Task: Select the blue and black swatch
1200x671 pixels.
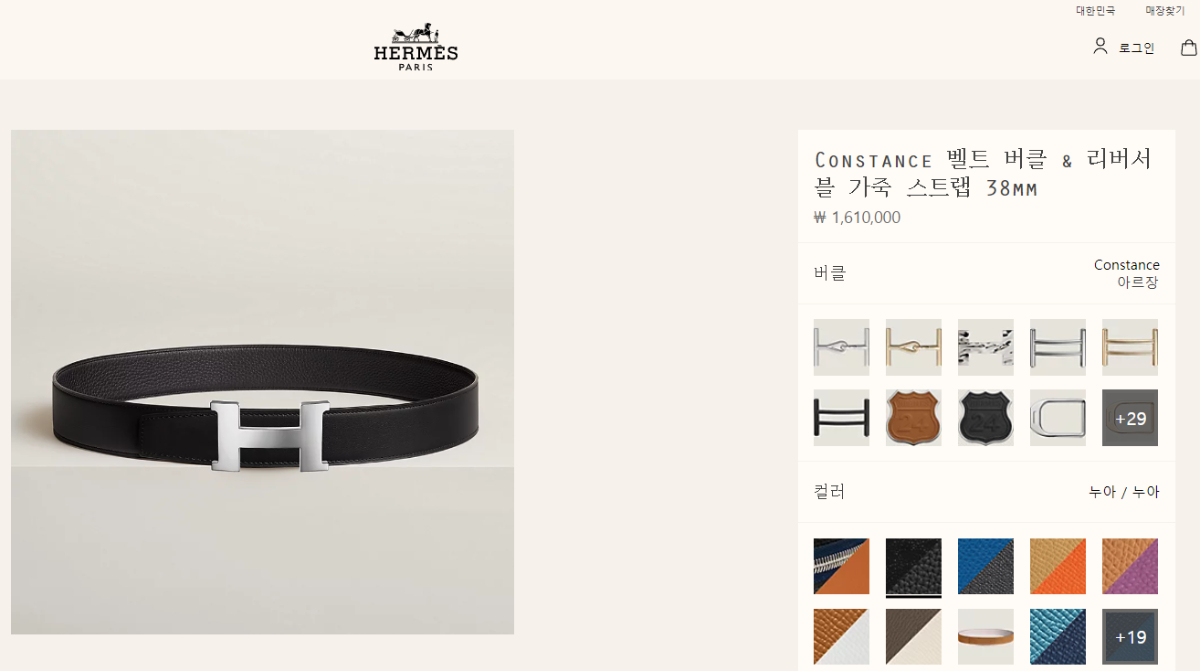Action: pos(985,567)
